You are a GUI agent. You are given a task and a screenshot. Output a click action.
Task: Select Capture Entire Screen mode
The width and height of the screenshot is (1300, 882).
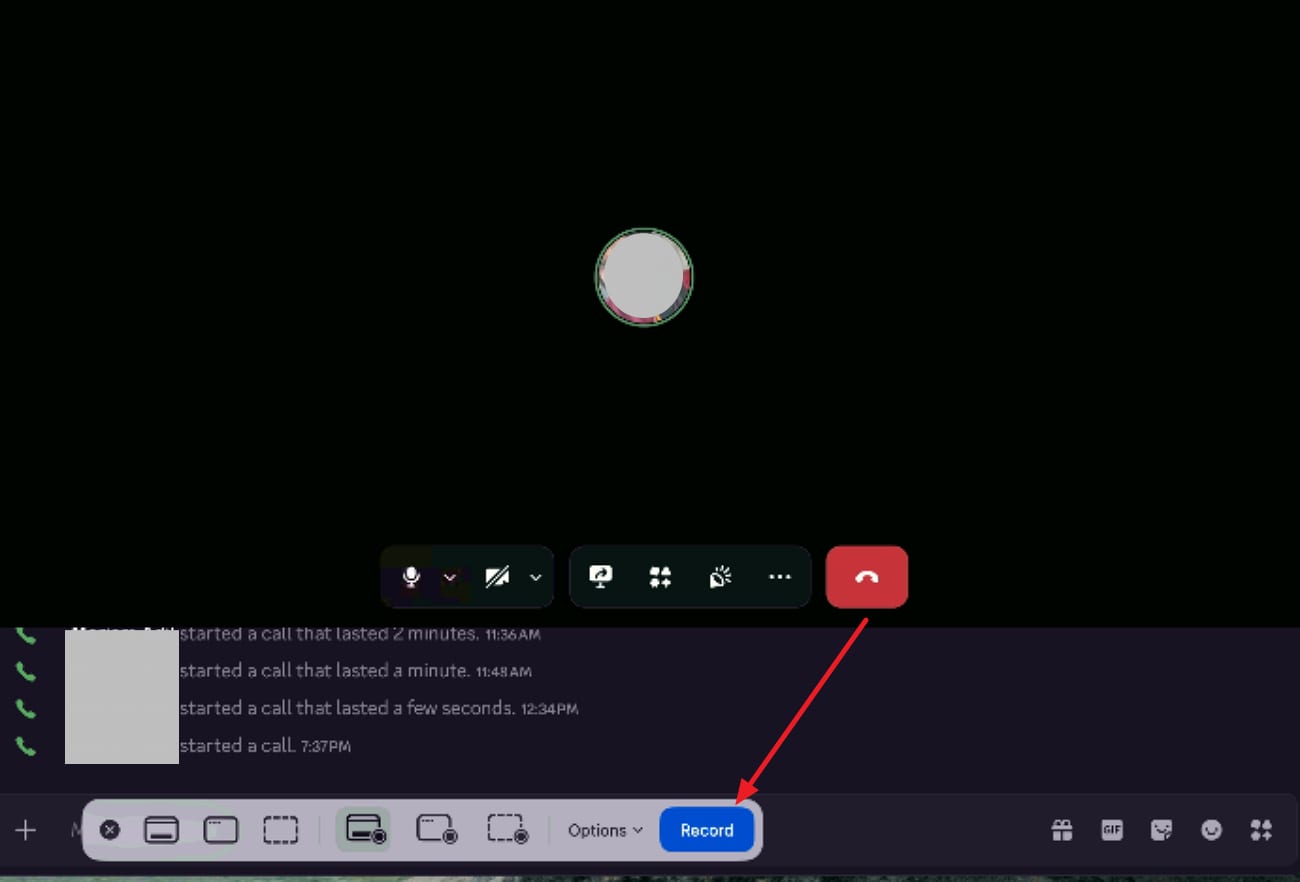pyautogui.click(x=162, y=830)
